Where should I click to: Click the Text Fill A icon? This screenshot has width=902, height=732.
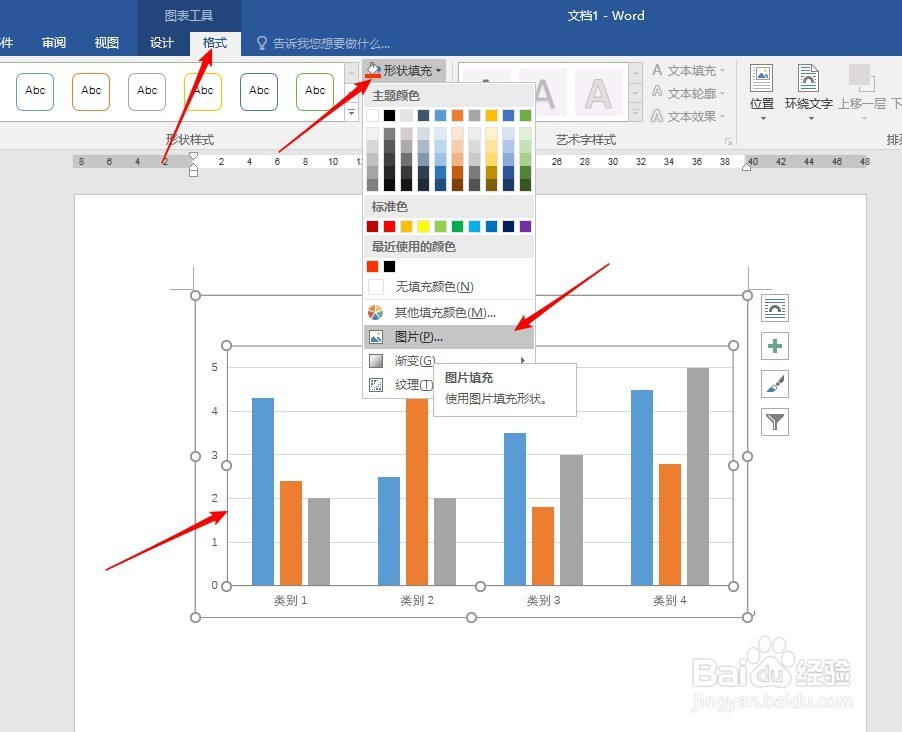click(657, 70)
